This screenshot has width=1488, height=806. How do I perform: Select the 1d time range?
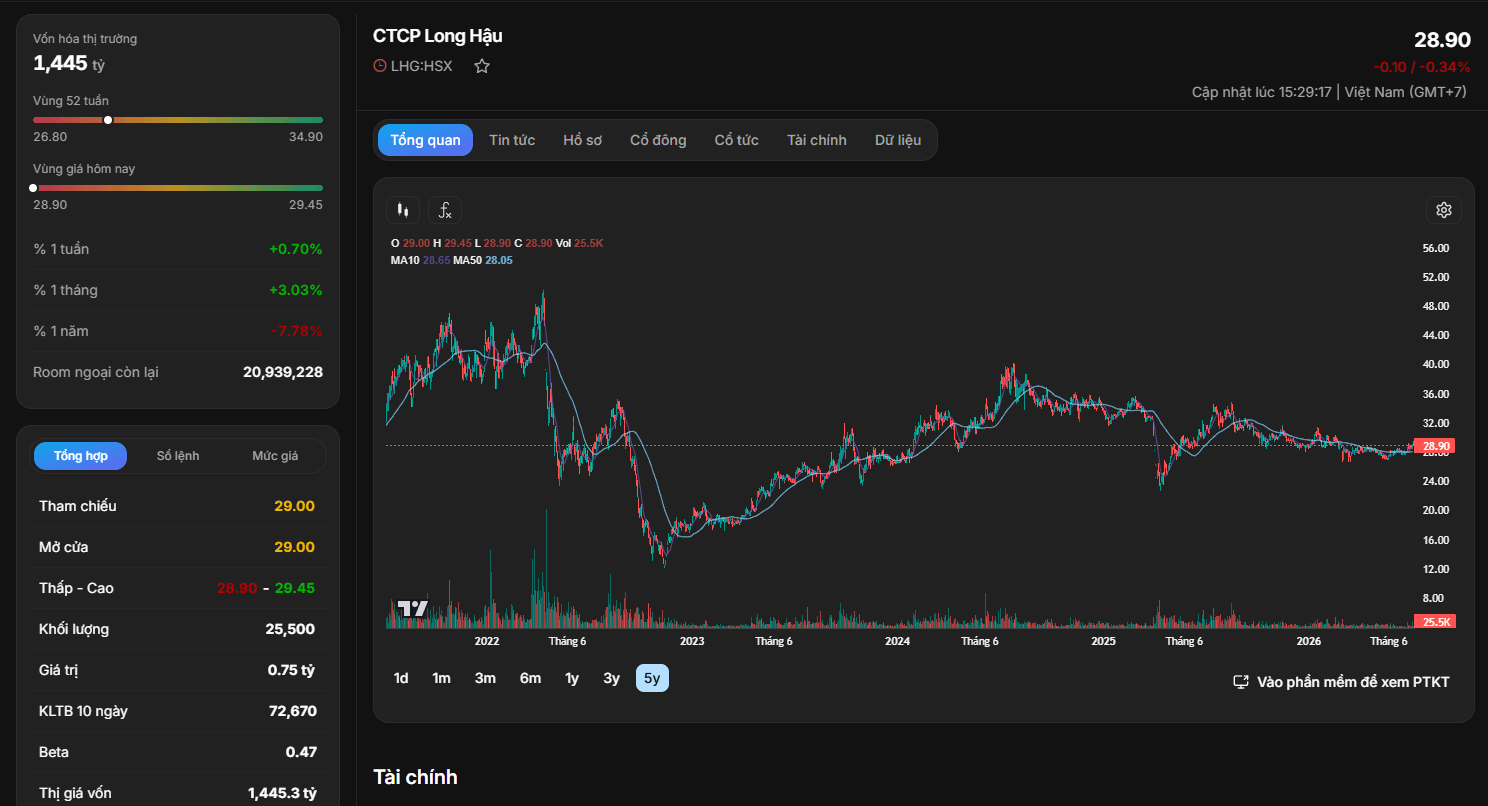point(401,678)
